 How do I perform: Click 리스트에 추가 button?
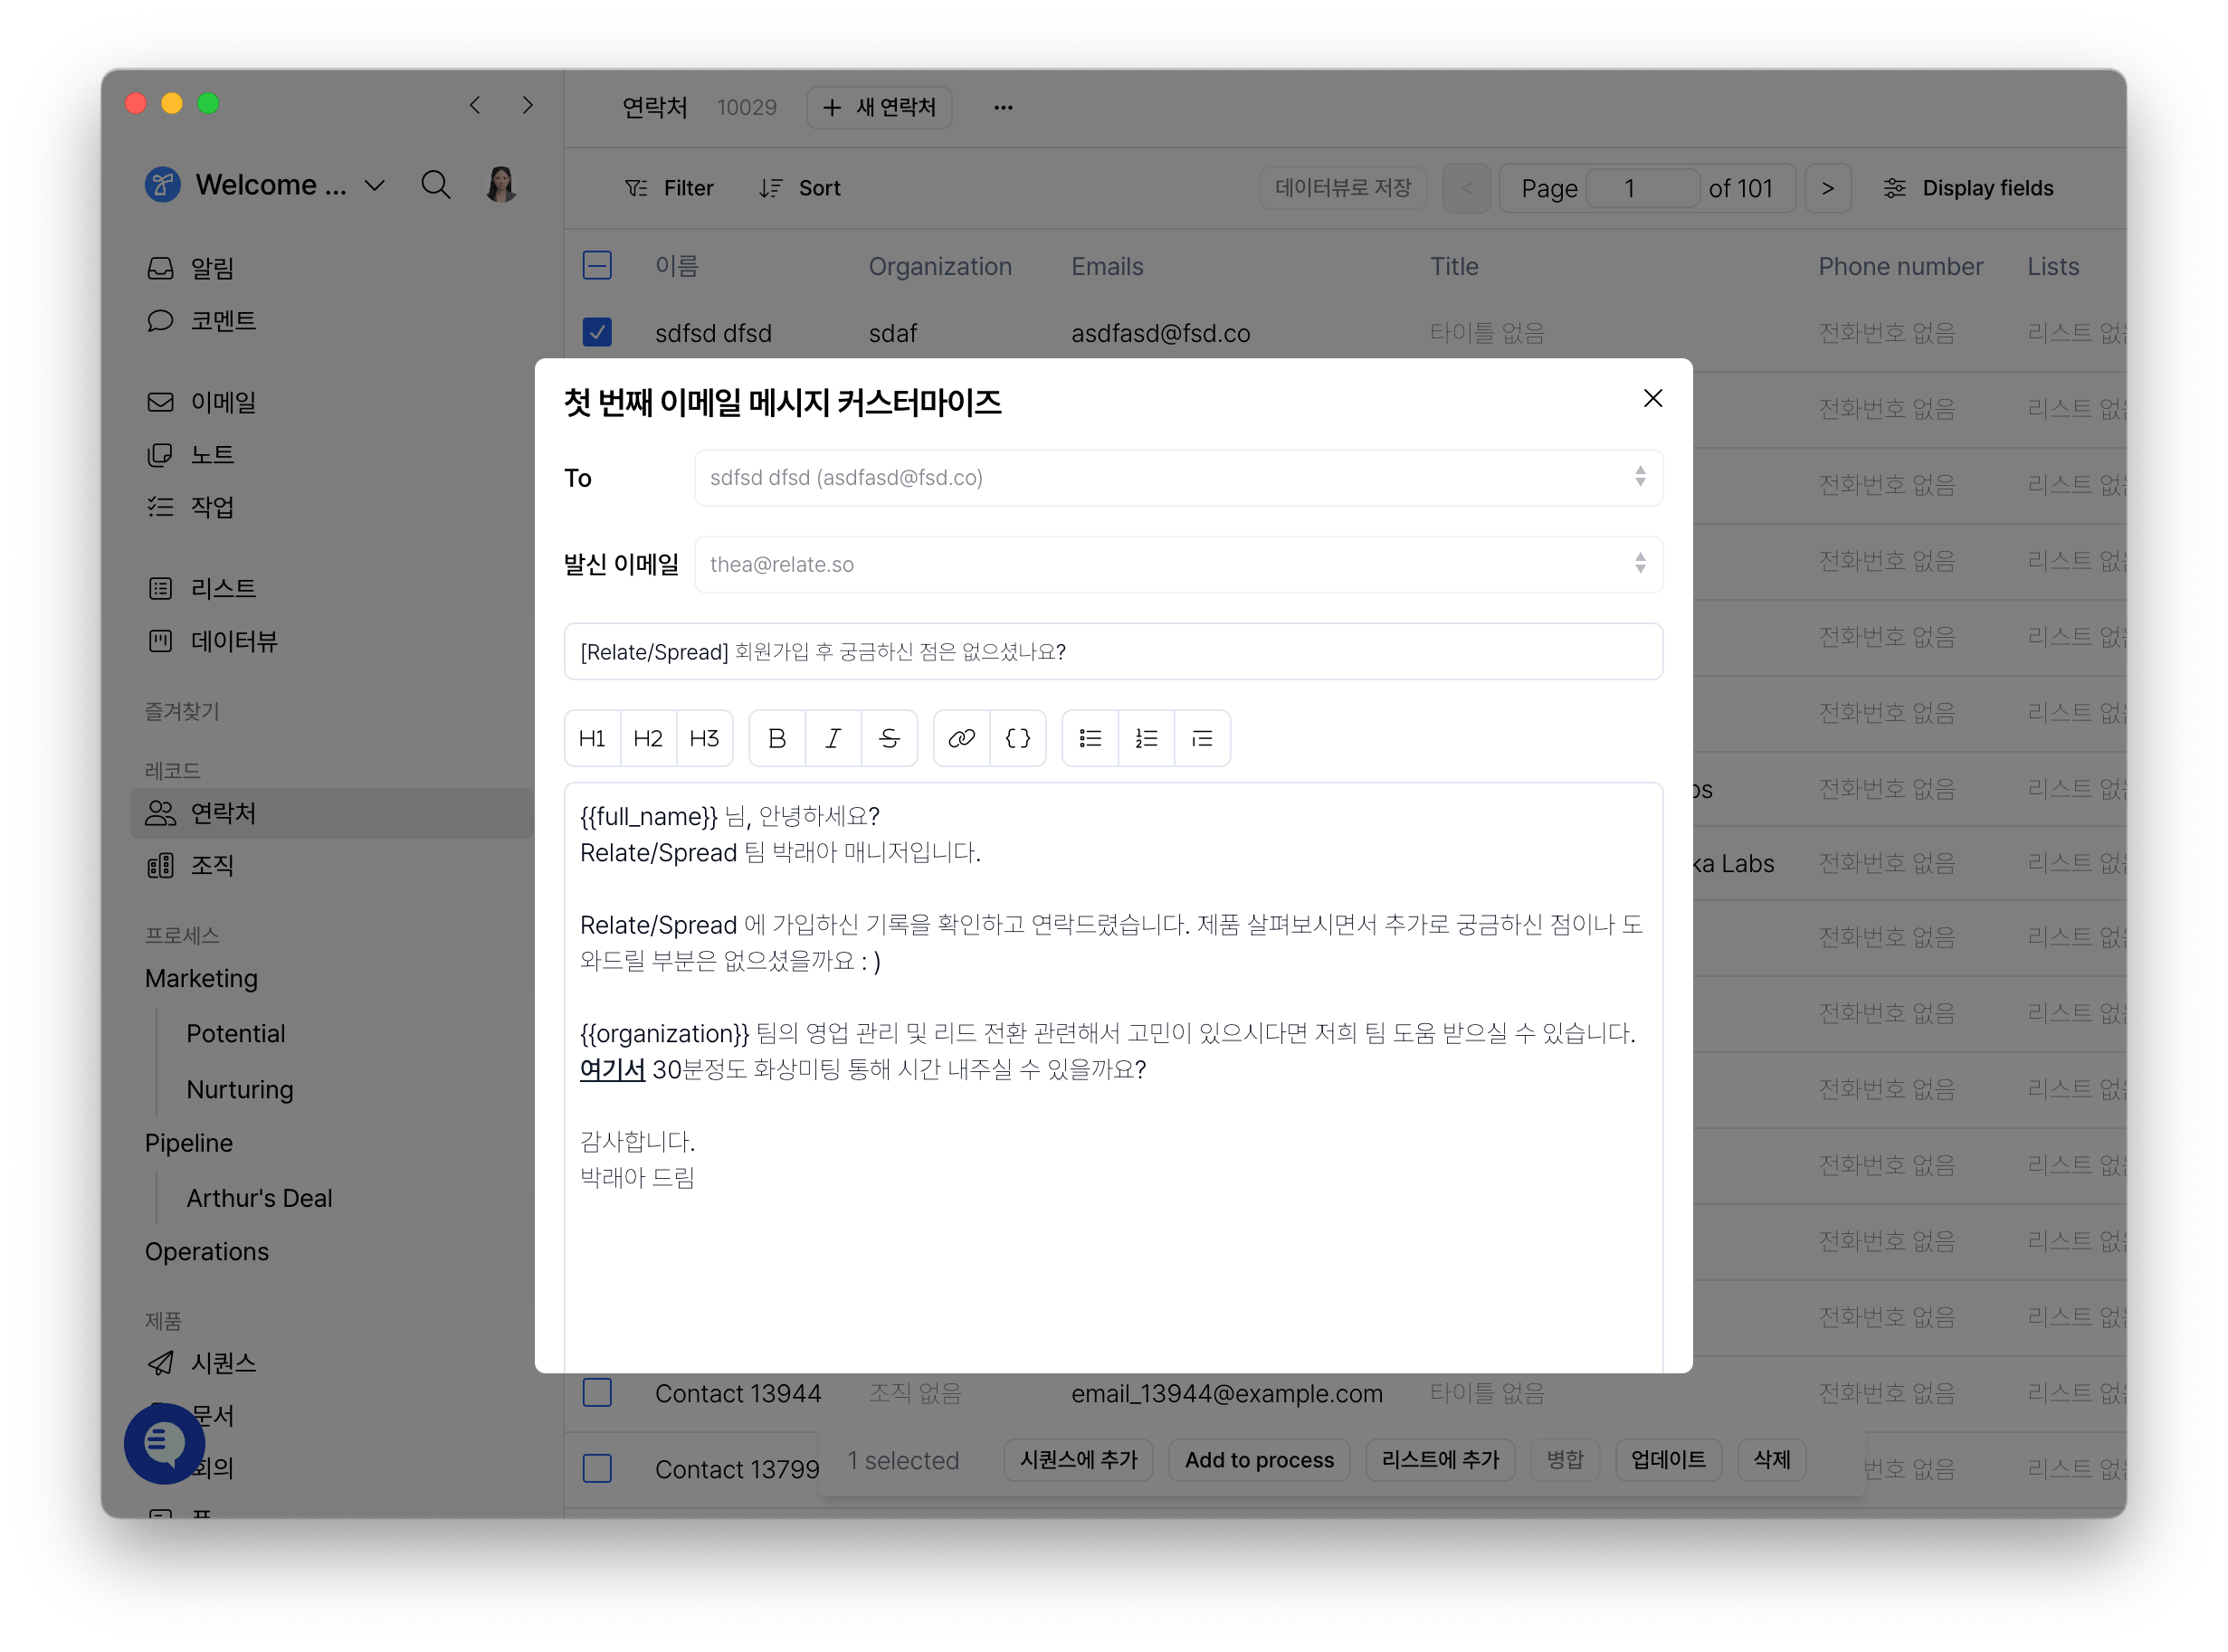click(x=1440, y=1460)
